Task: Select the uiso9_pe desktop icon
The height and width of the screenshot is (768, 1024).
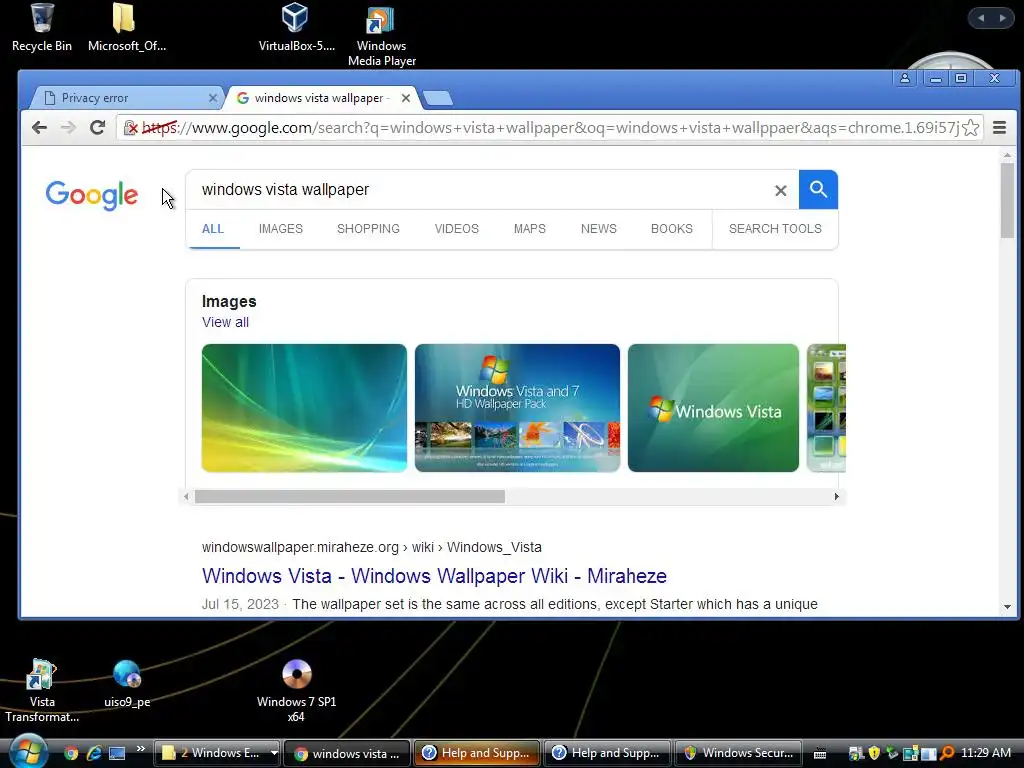Action: click(x=127, y=684)
